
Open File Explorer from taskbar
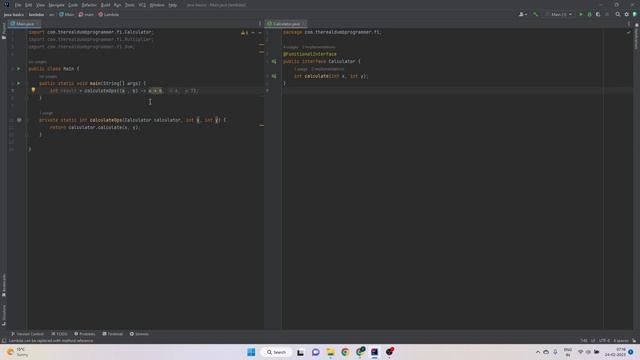pos(330,352)
